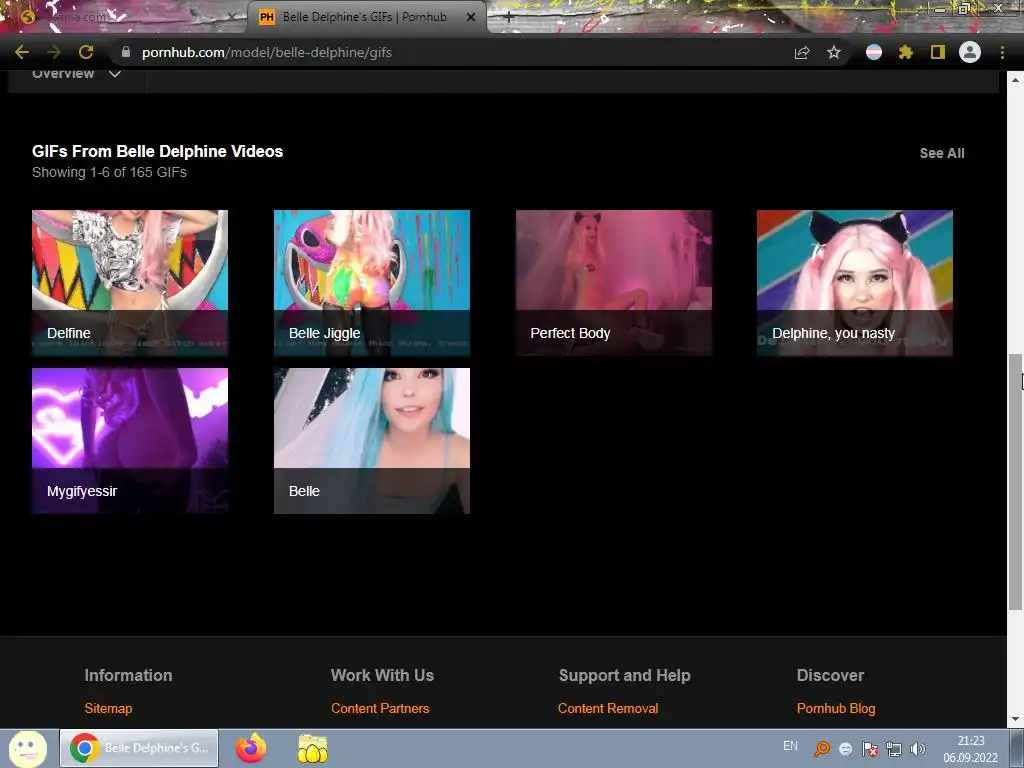Open the Sitemap footer link
The width and height of the screenshot is (1024, 768).
pos(108,709)
